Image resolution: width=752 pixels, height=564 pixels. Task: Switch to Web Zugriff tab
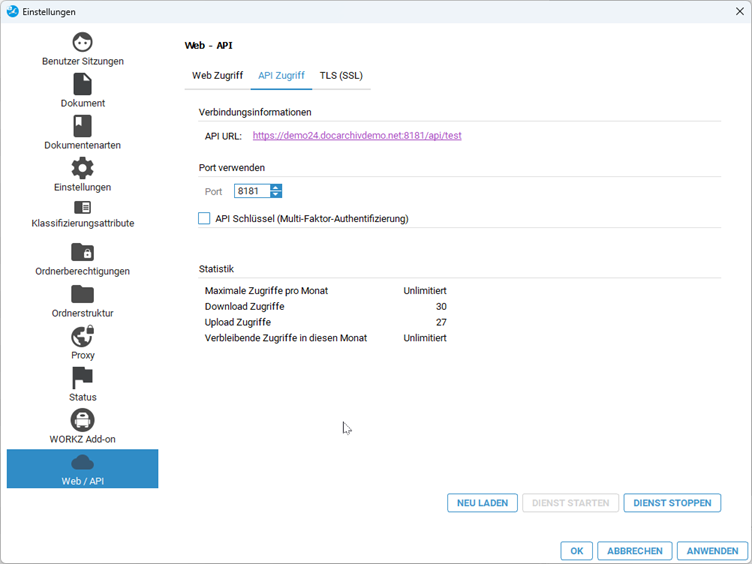click(x=218, y=76)
